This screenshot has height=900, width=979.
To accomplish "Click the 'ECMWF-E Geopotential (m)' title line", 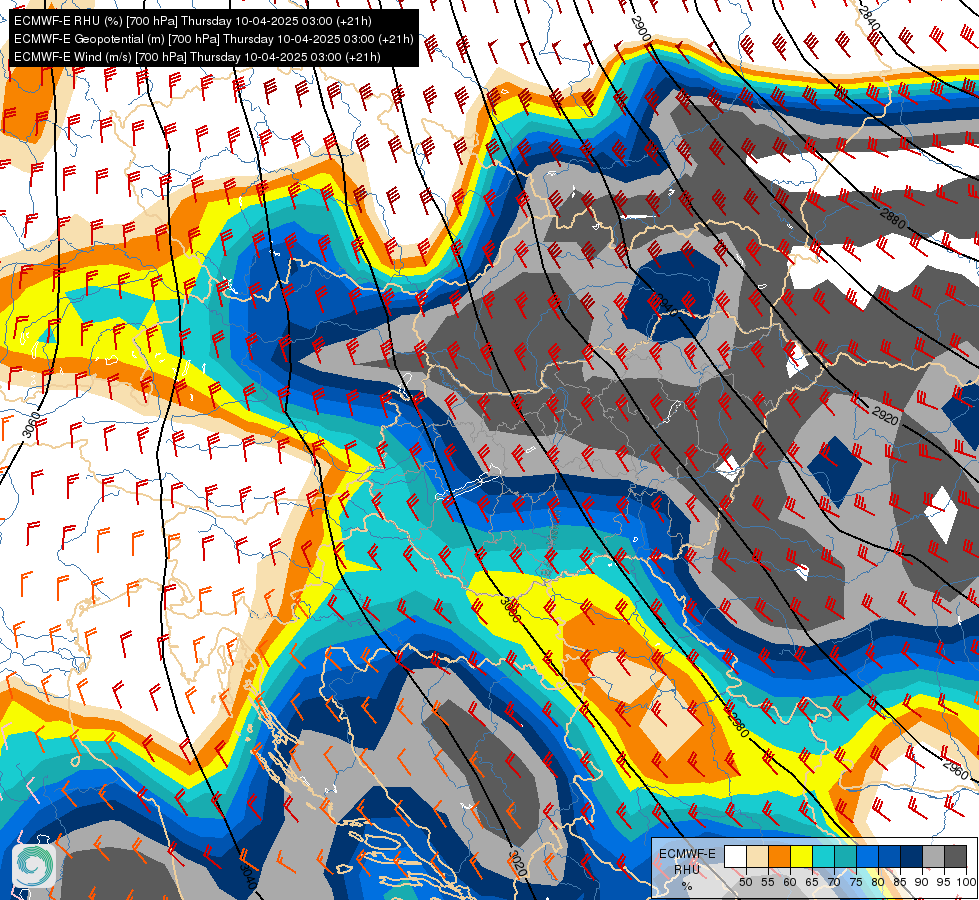I will tap(214, 39).
